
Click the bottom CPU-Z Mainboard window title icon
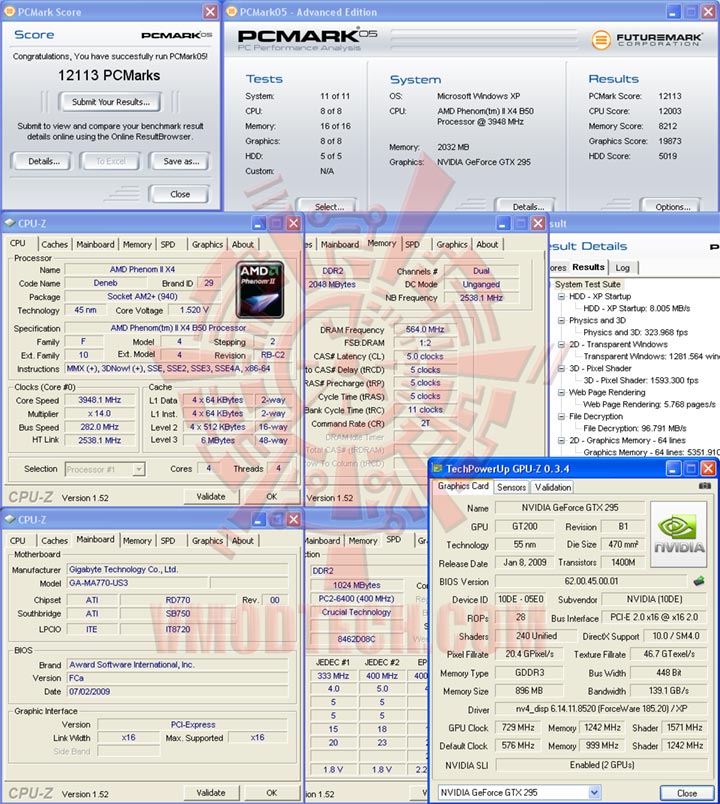point(9,519)
